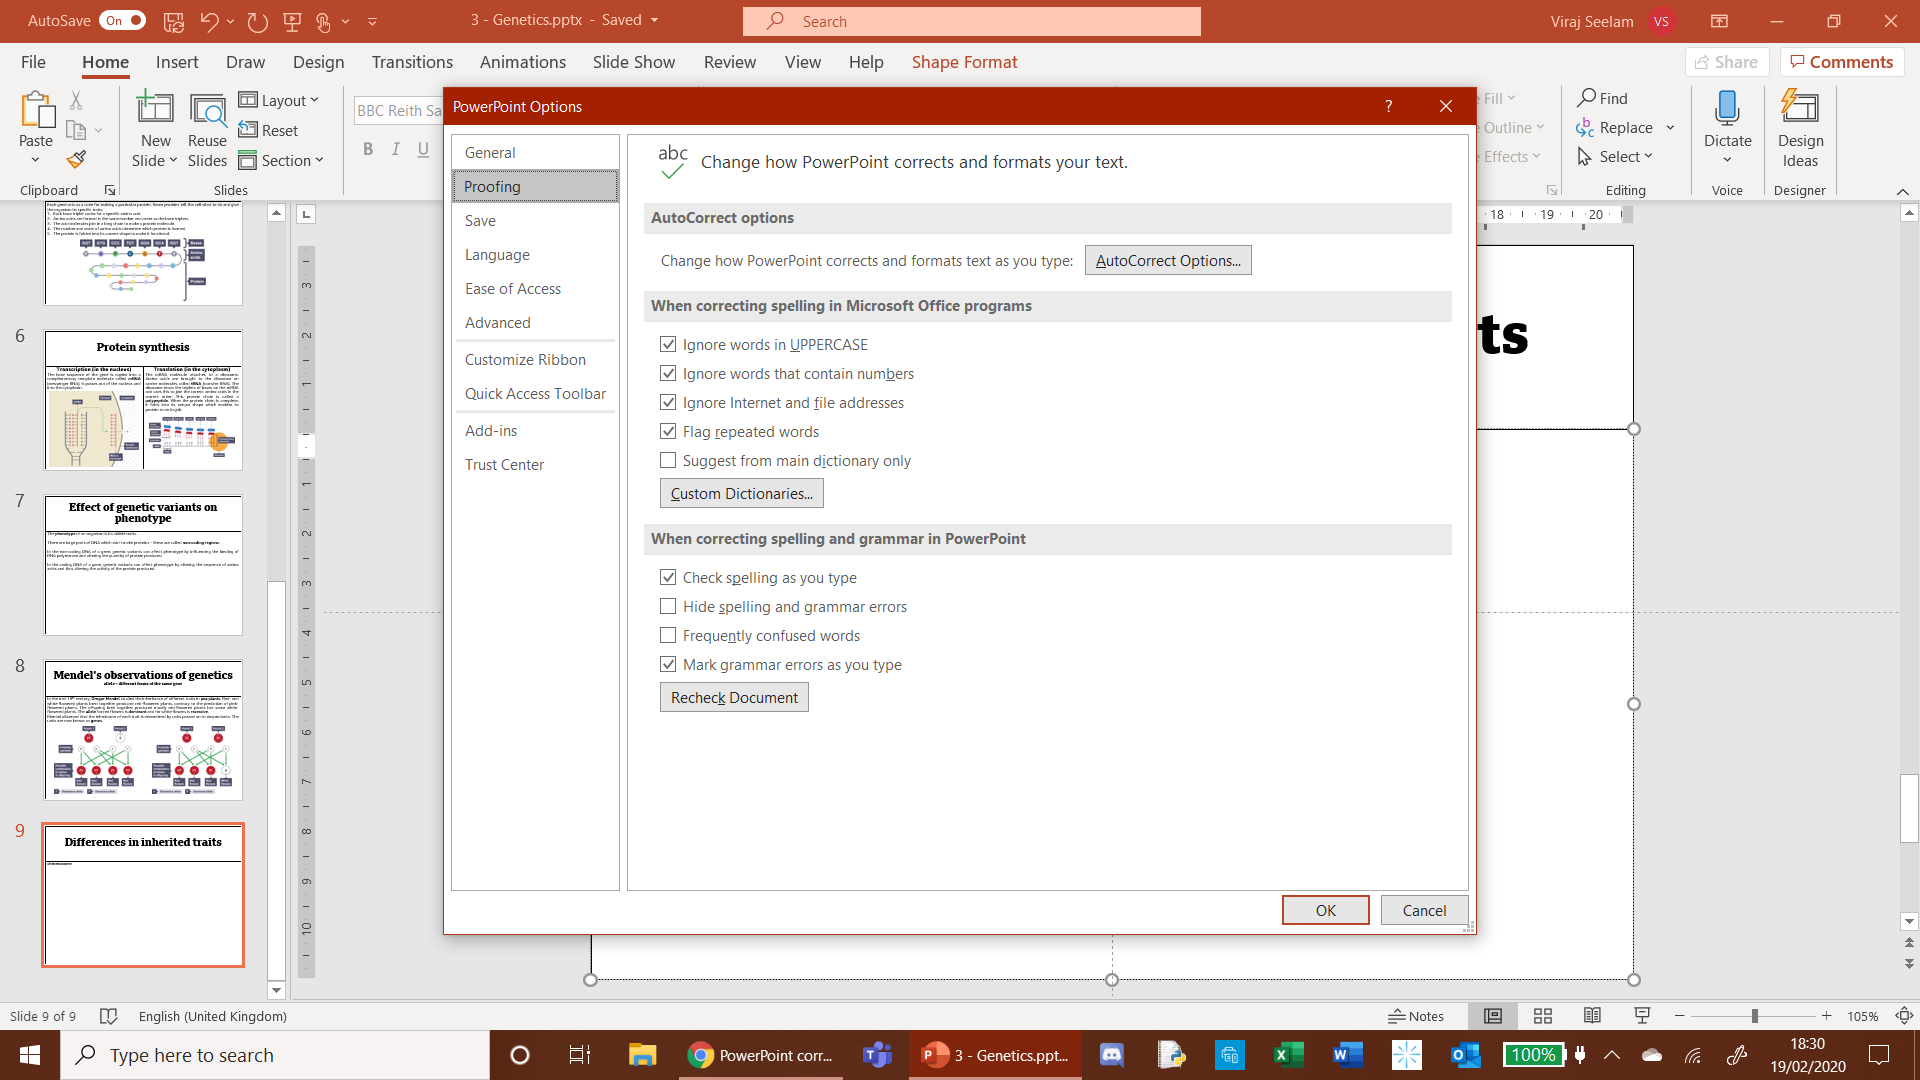Click the Search box in title bar
Image resolution: width=1920 pixels, height=1080 pixels.
(x=971, y=21)
